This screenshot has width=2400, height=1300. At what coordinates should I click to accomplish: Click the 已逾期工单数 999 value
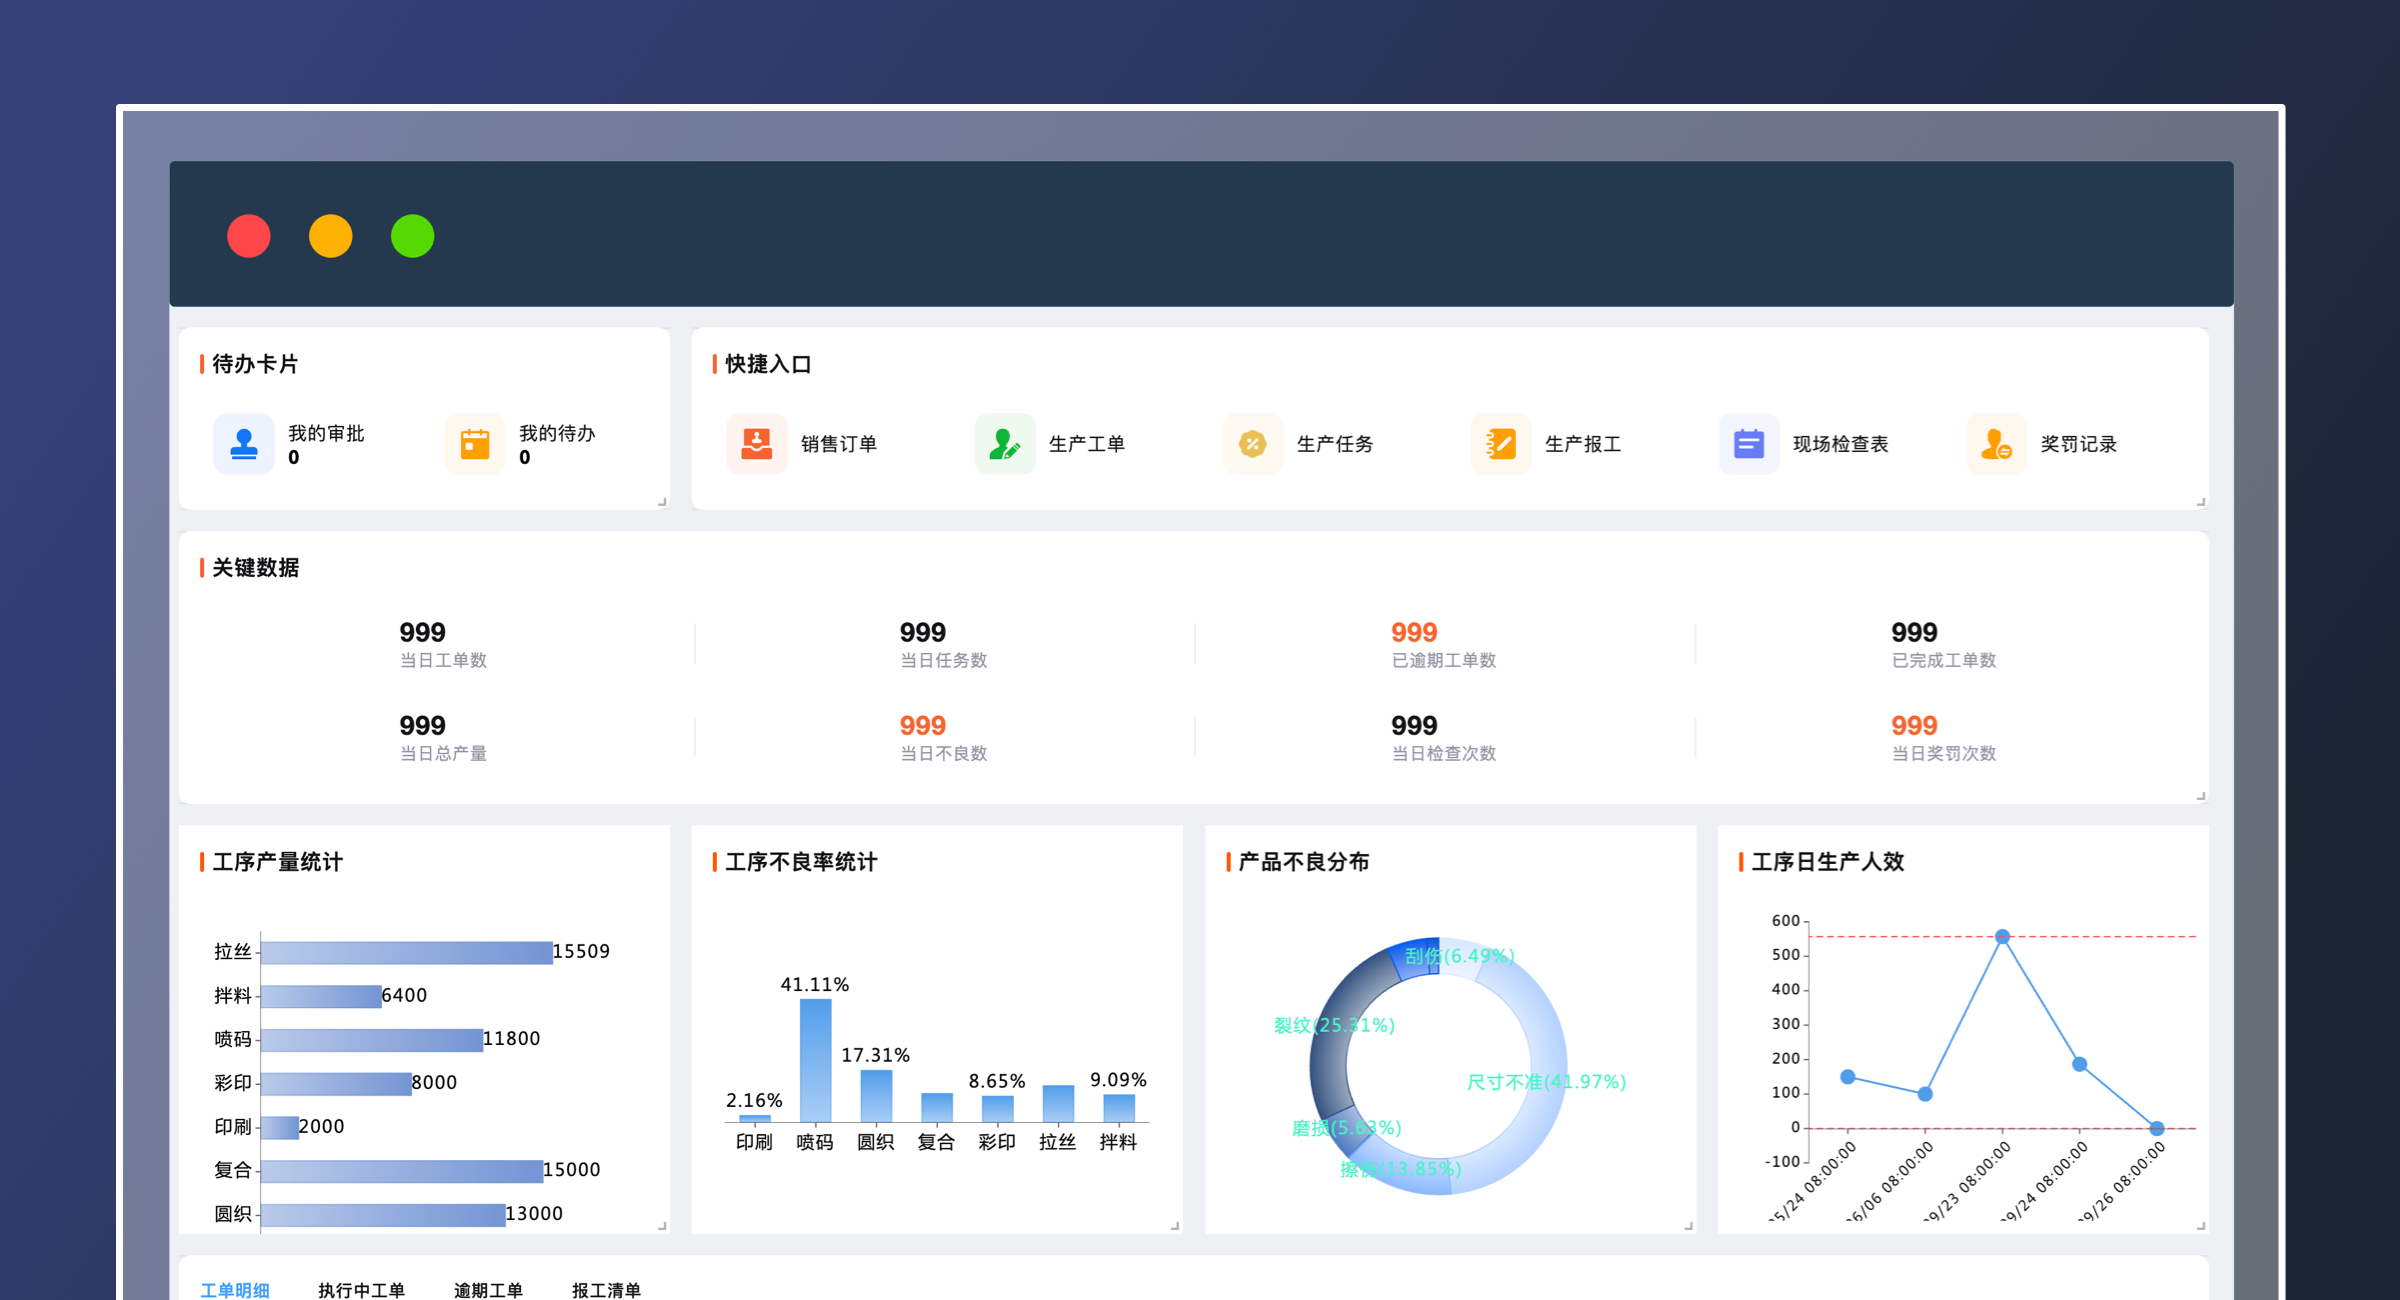(1413, 632)
